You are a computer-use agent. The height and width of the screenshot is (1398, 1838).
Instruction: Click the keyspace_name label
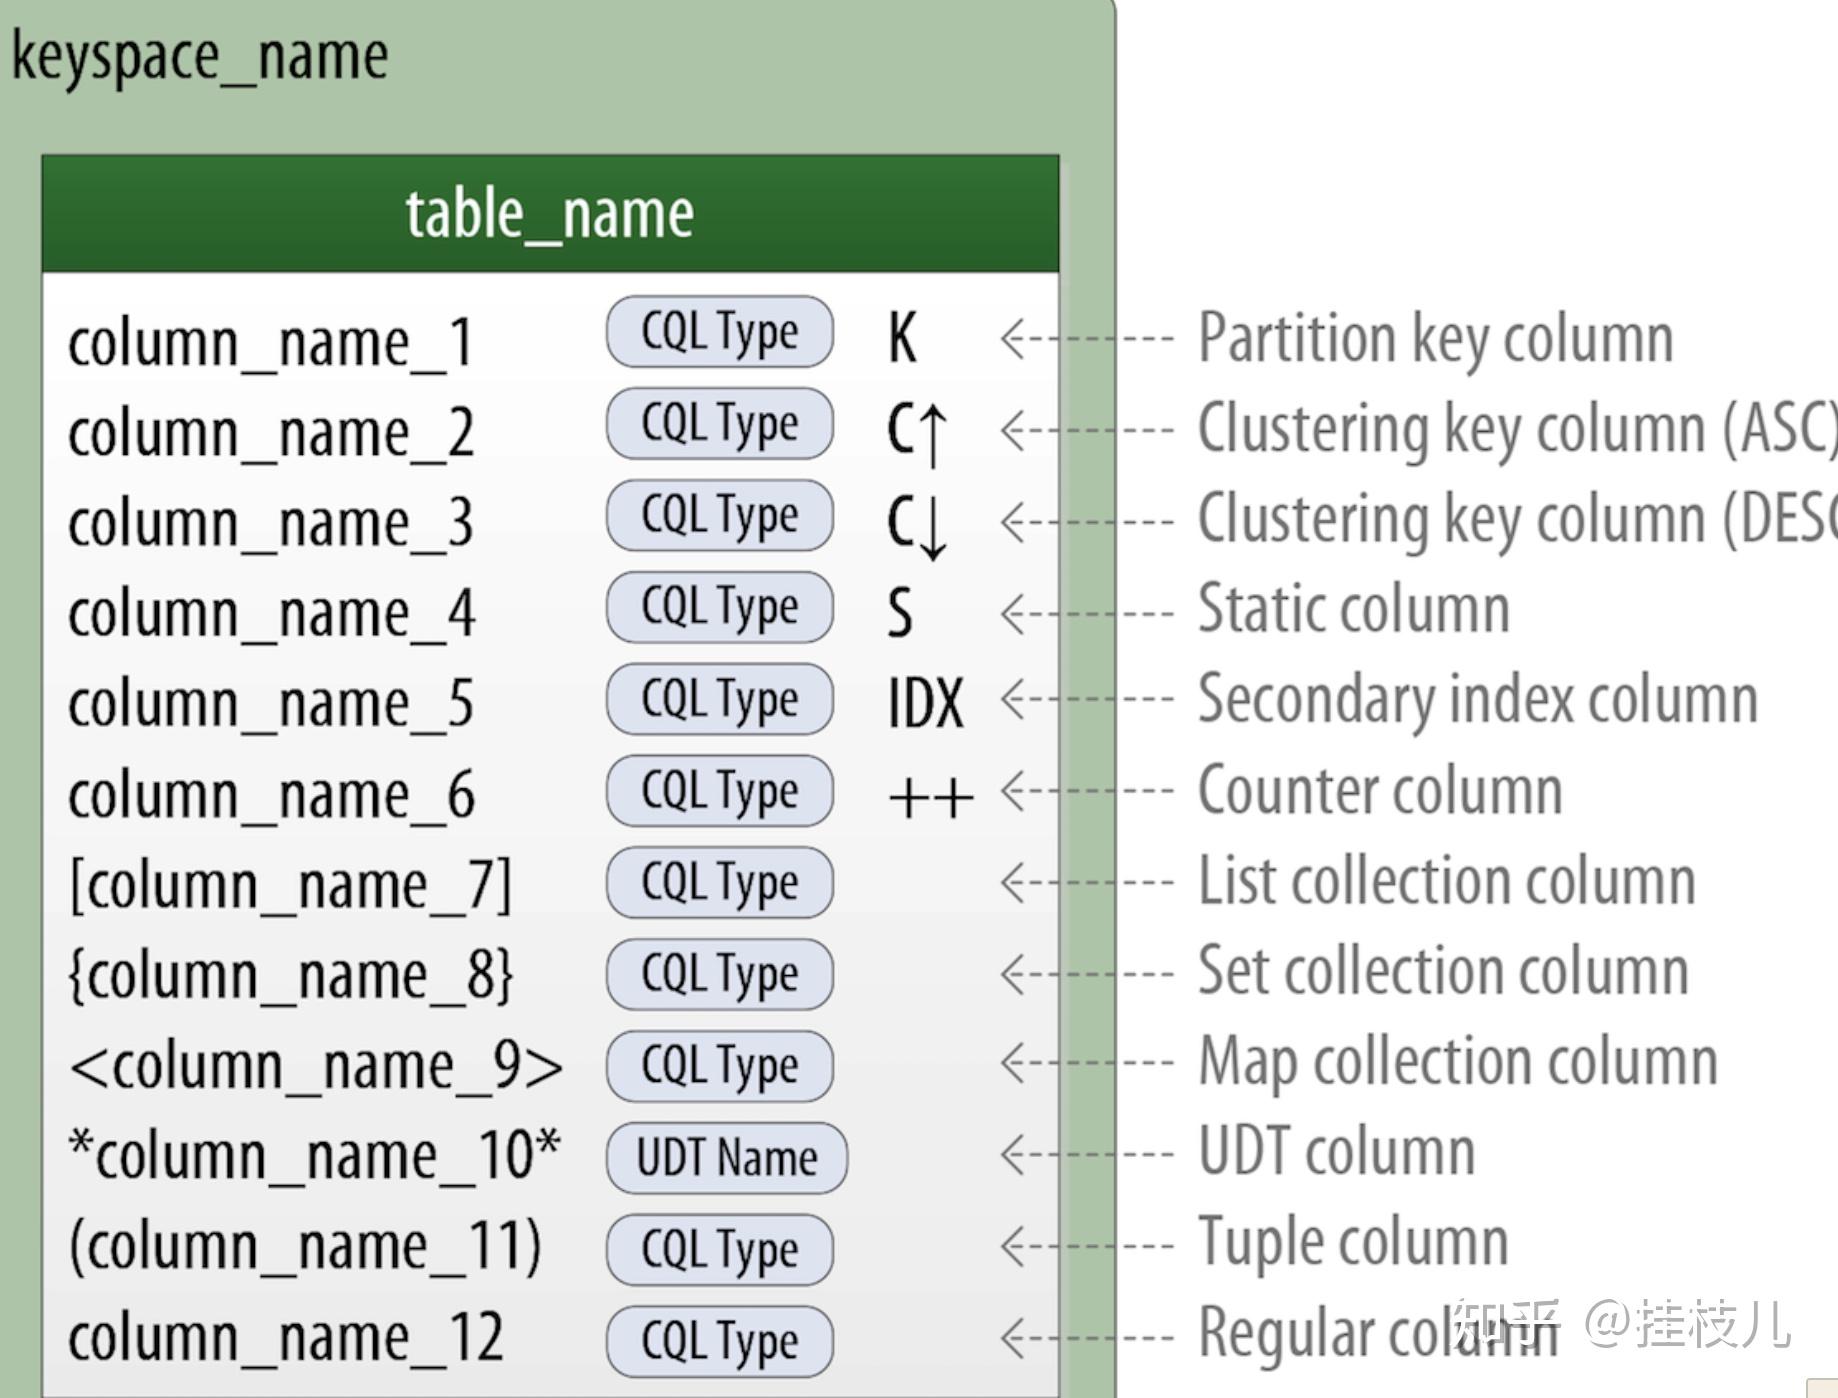(x=200, y=58)
